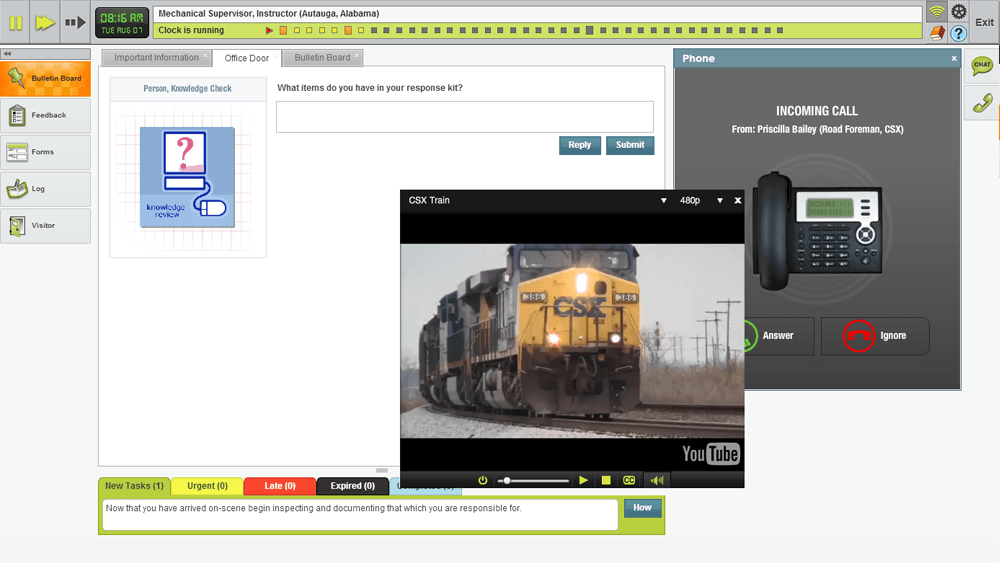Click Person, Knowledge Check header

(x=188, y=89)
